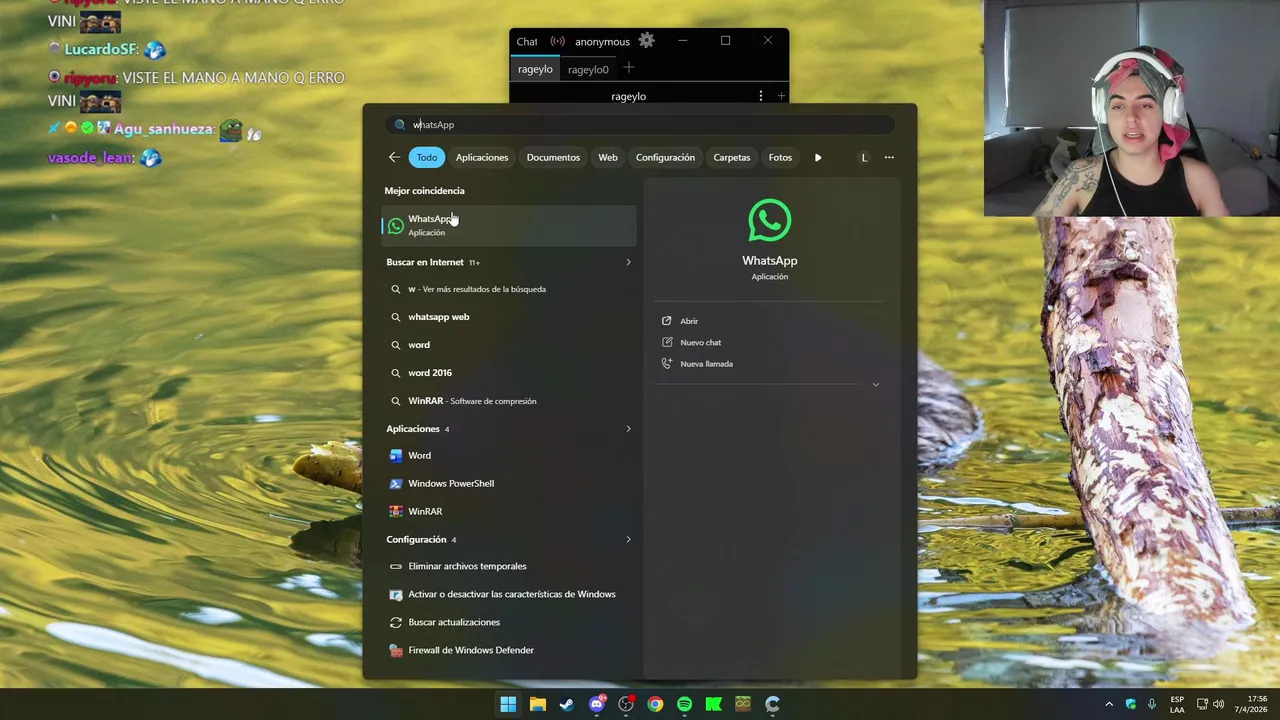Expand more WhatsApp actions chevron
1280x720 pixels.
[876, 385]
